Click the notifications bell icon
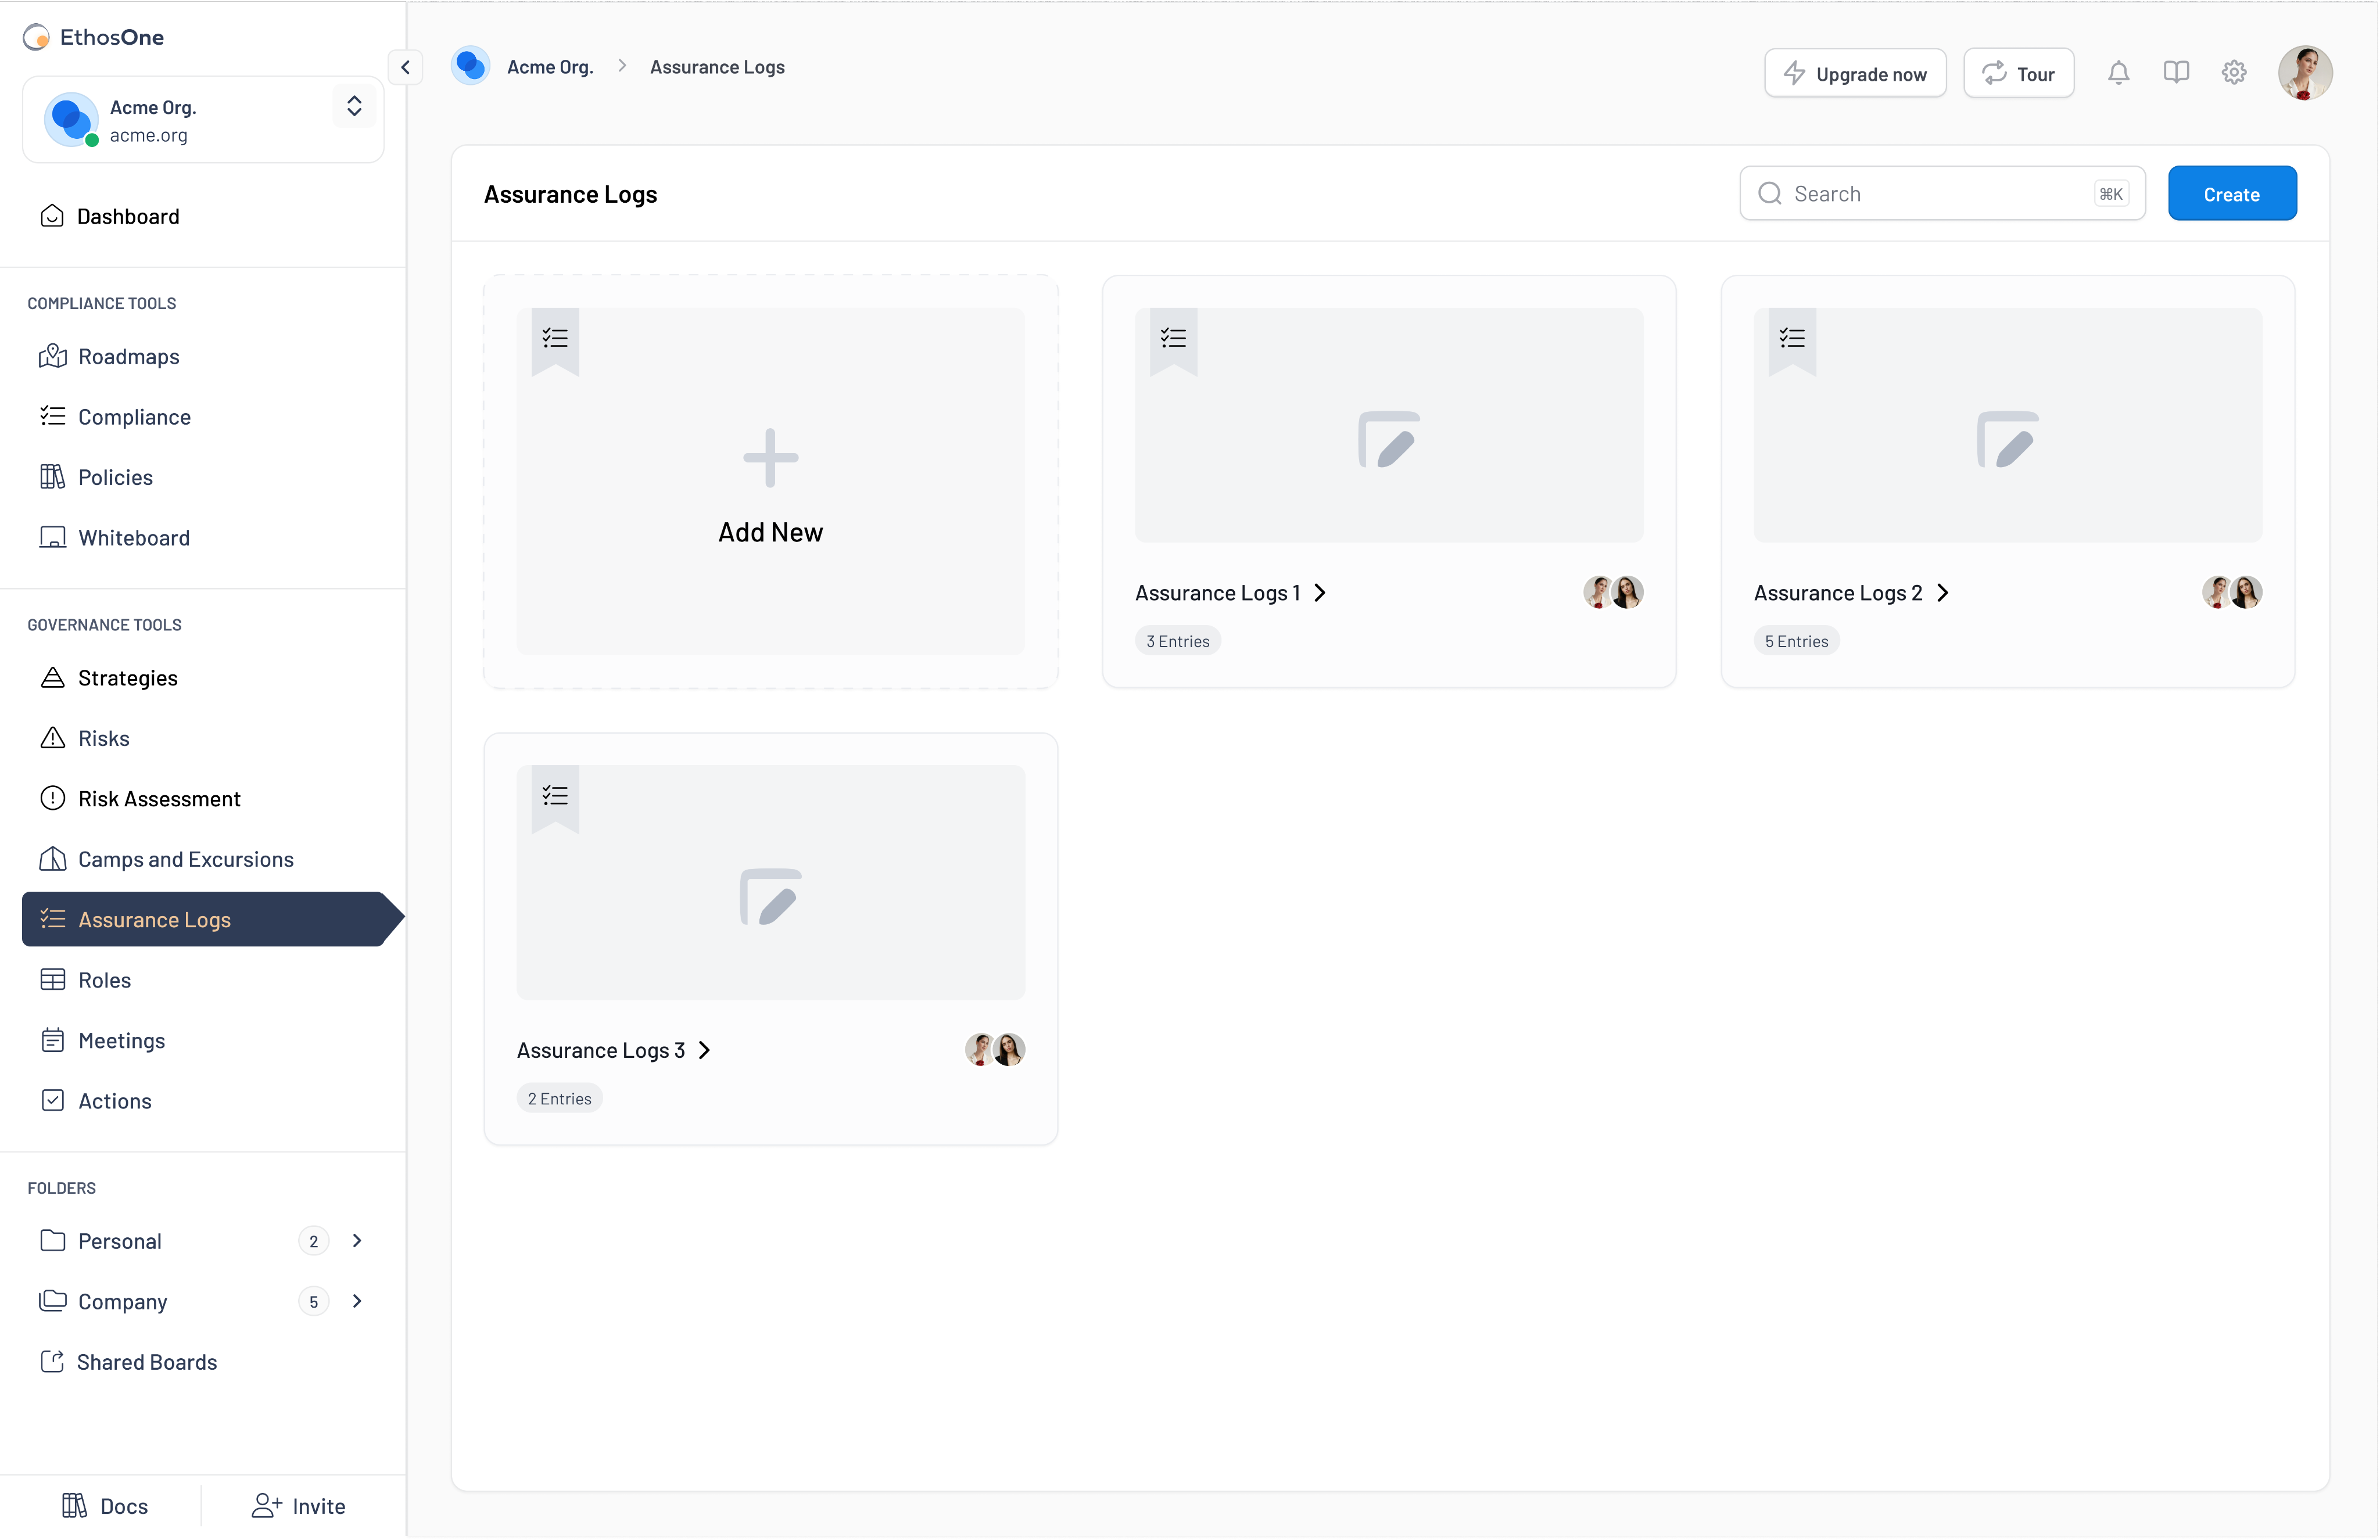 tap(2118, 73)
